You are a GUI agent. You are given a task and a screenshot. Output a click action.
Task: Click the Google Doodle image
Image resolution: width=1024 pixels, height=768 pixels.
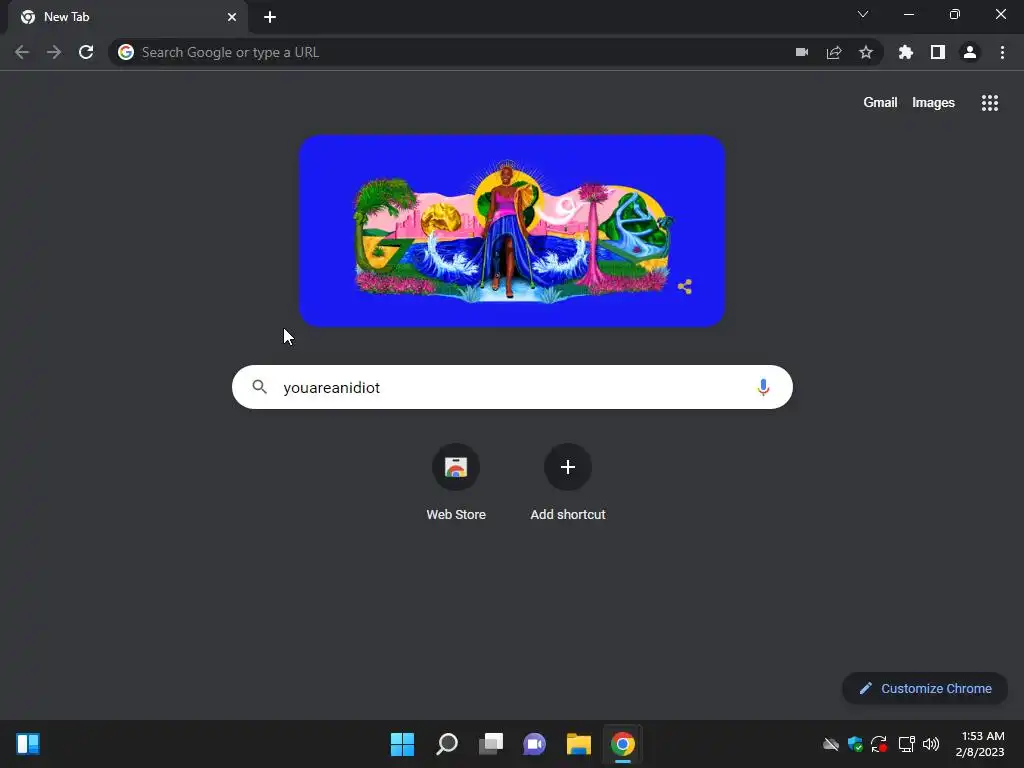coord(512,231)
